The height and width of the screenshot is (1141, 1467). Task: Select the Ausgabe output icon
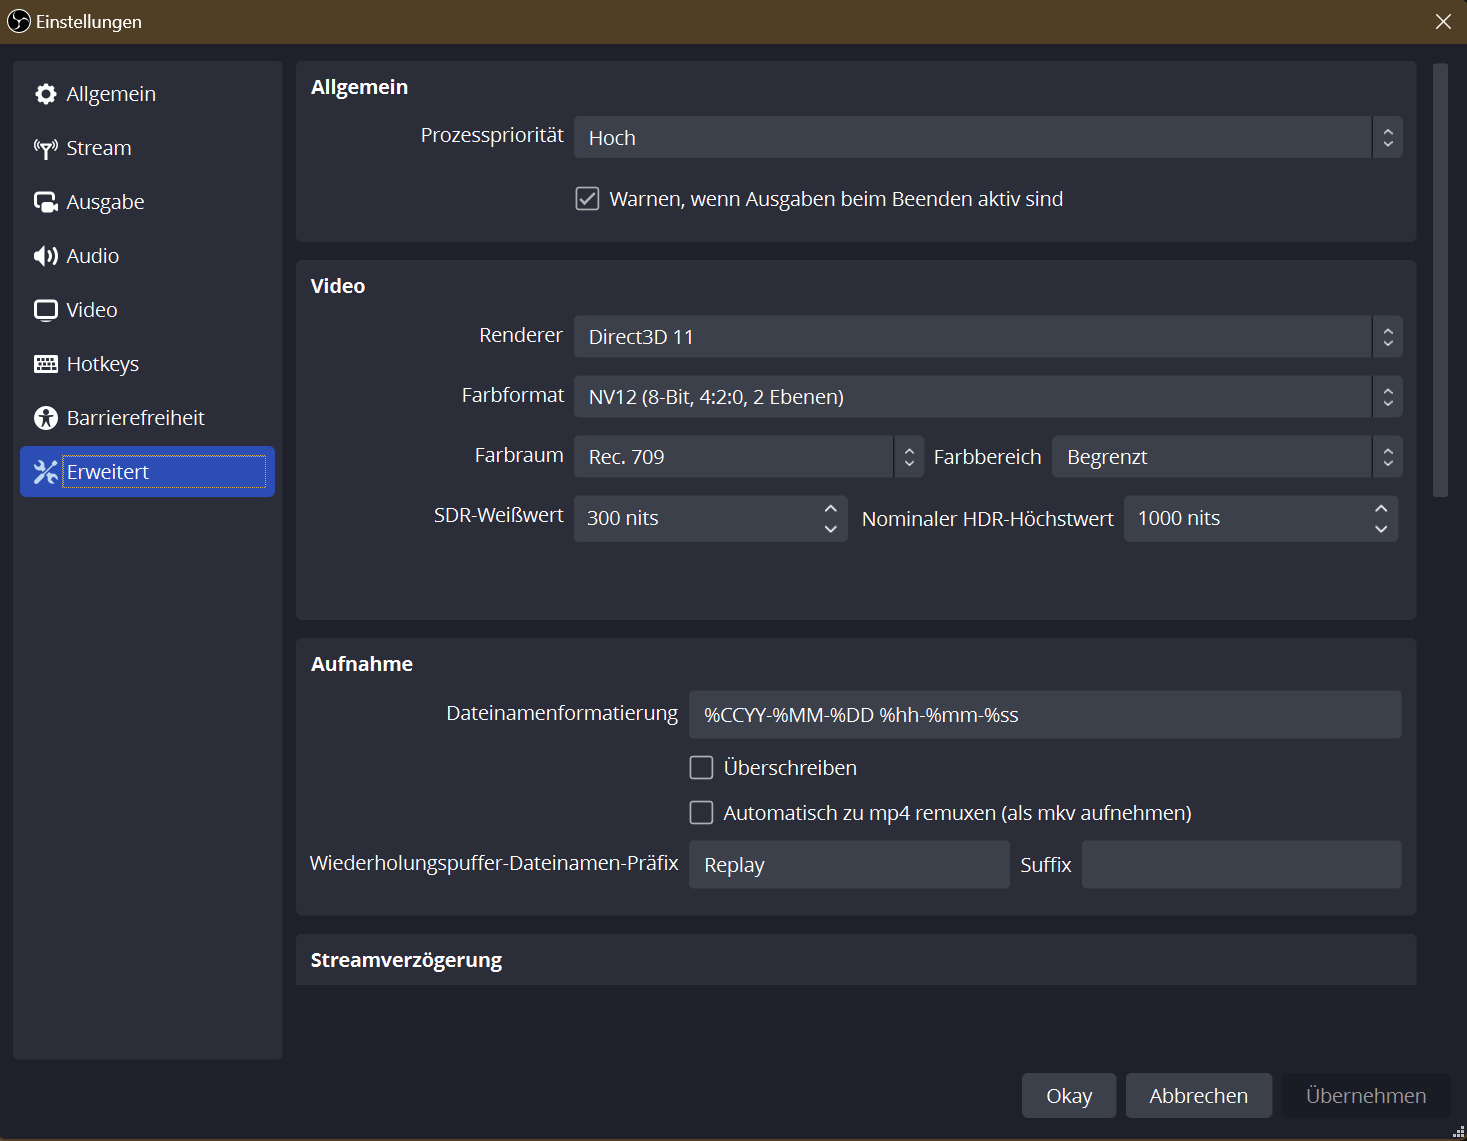coord(46,202)
